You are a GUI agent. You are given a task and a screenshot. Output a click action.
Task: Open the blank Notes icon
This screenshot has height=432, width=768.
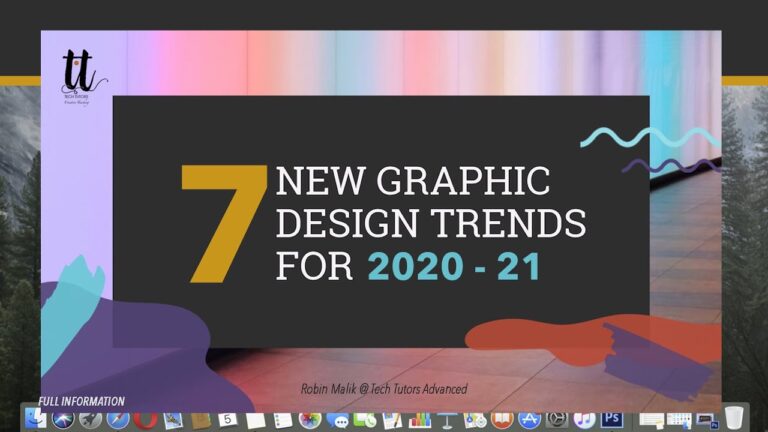coord(255,419)
